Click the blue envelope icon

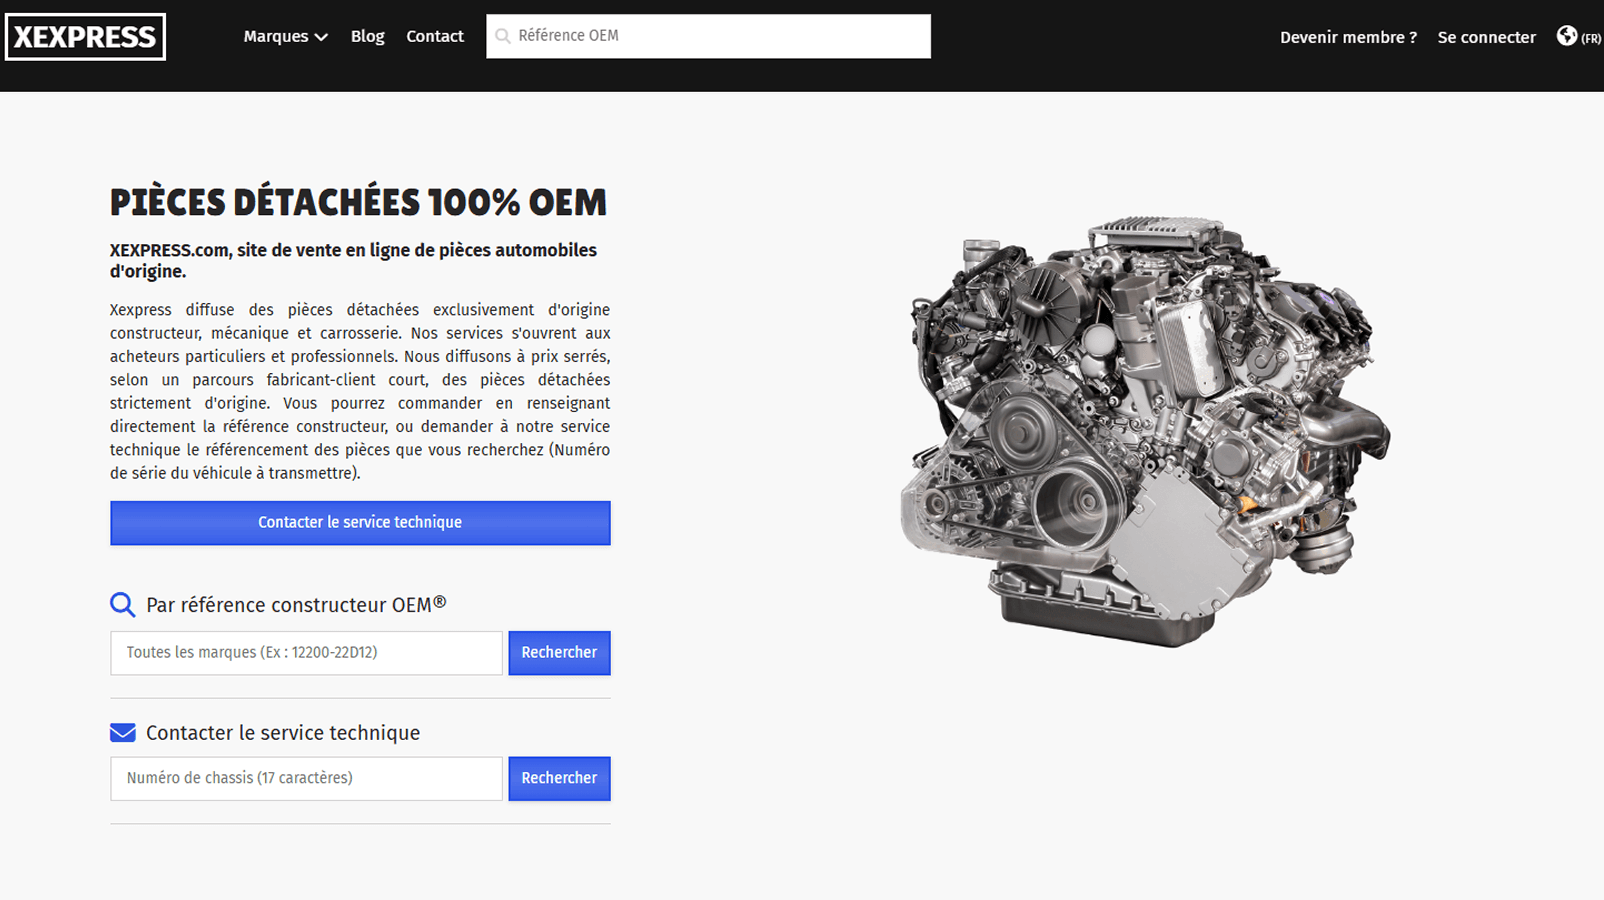tap(122, 733)
